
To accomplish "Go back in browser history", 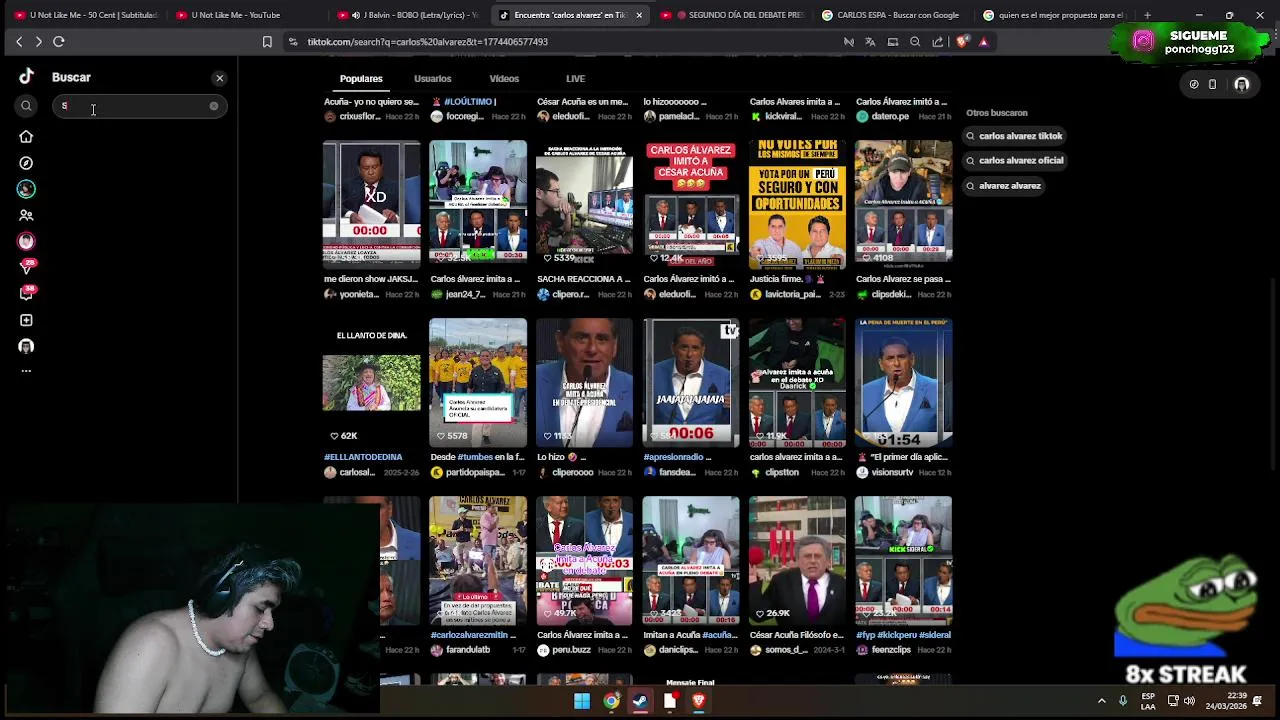I will (x=19, y=41).
